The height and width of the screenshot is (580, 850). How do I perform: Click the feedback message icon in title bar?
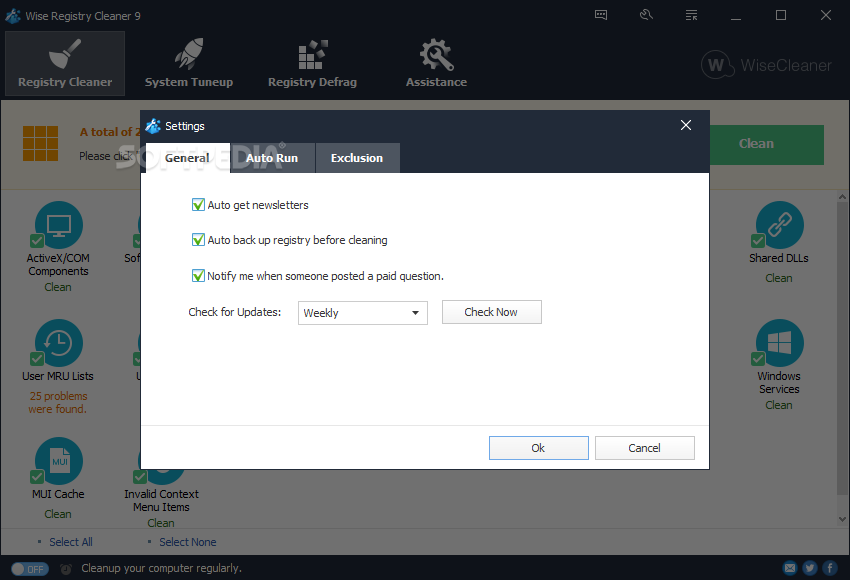click(601, 15)
